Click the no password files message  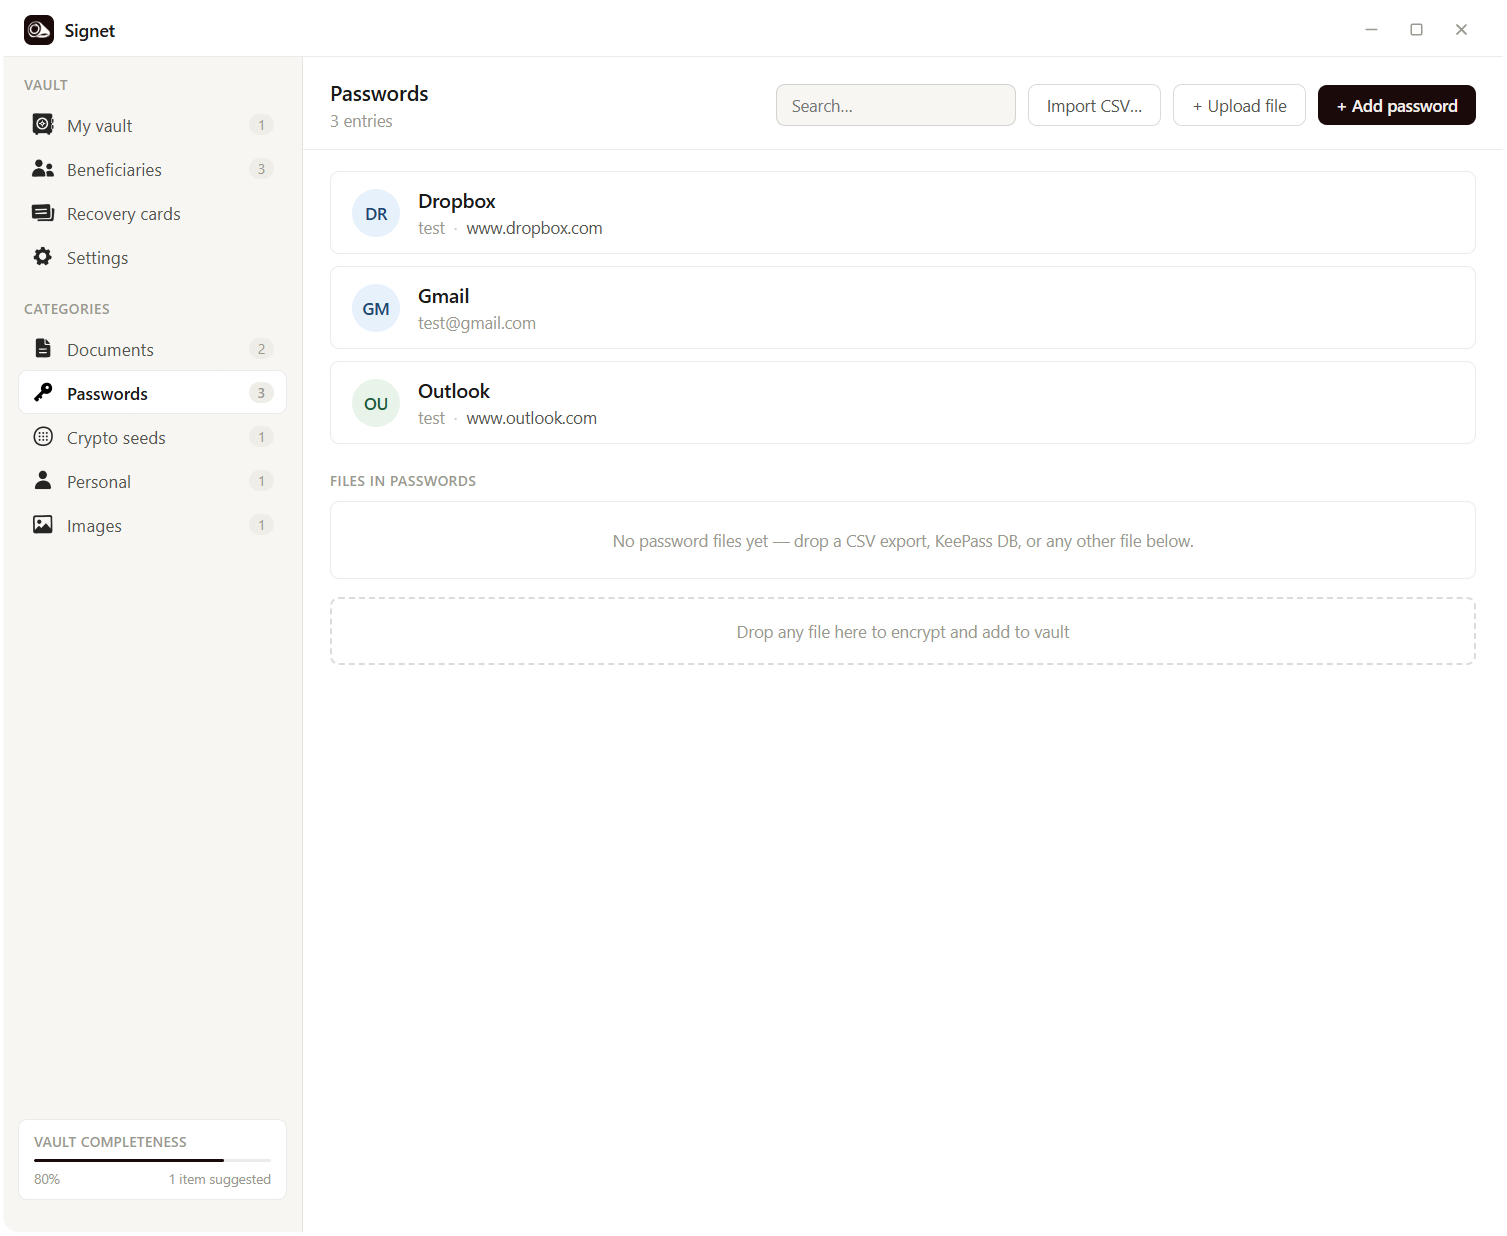(x=902, y=541)
